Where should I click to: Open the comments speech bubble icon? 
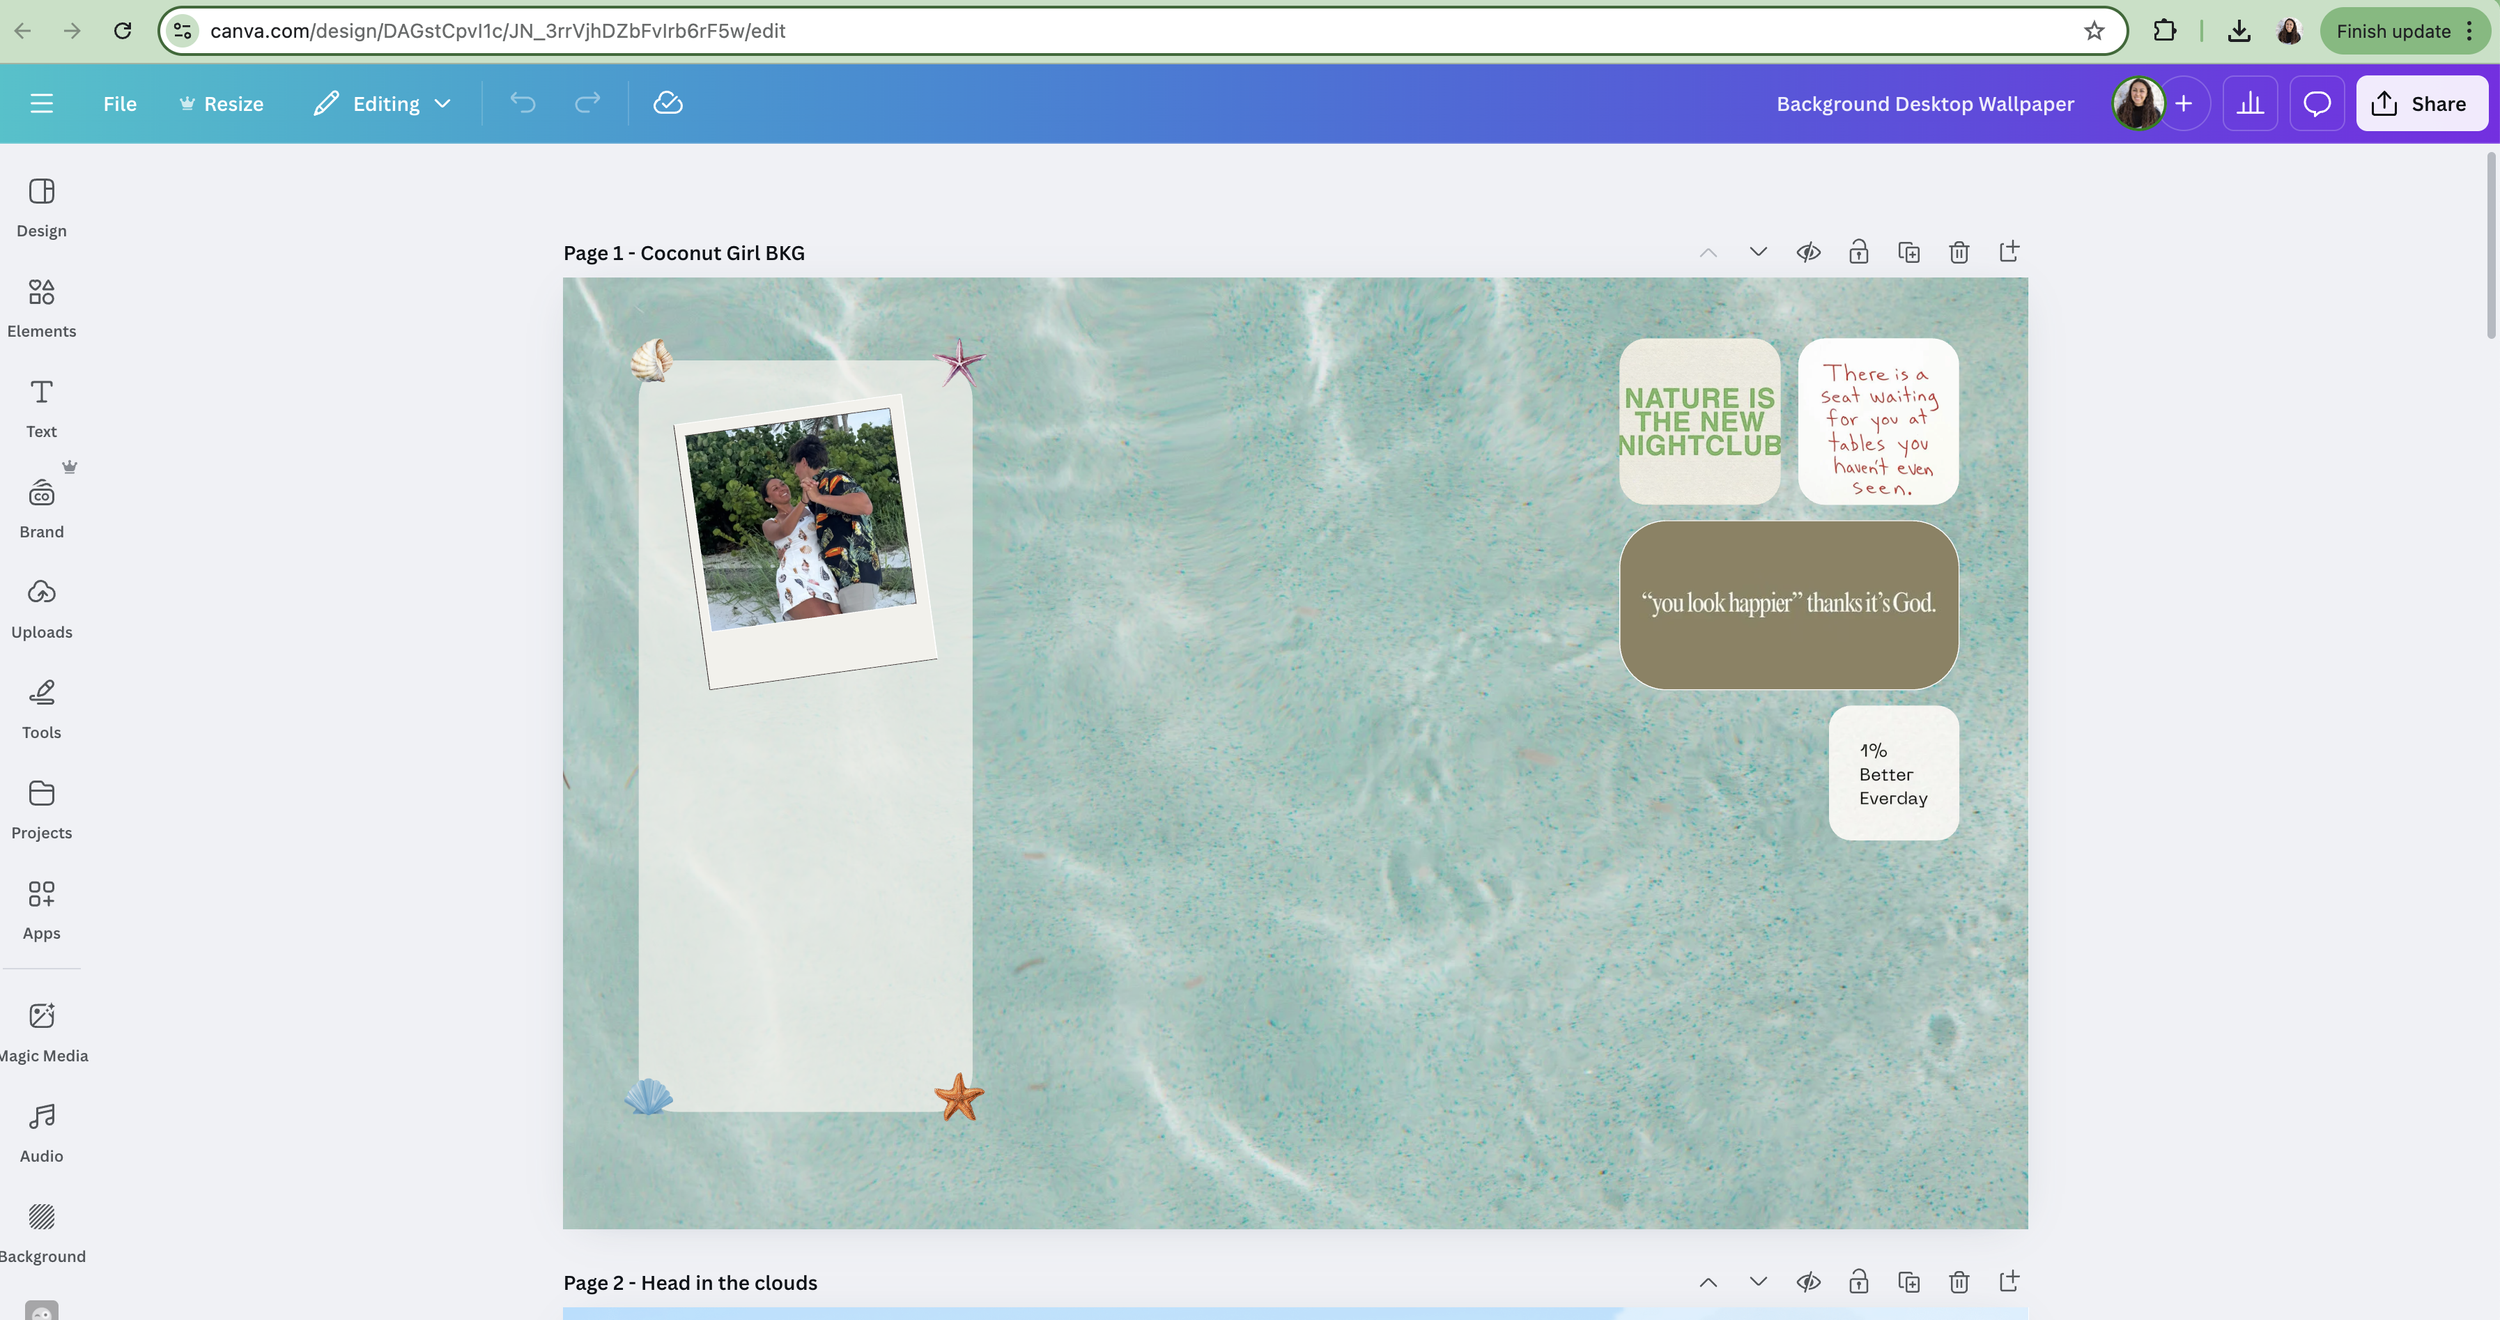coord(2316,103)
